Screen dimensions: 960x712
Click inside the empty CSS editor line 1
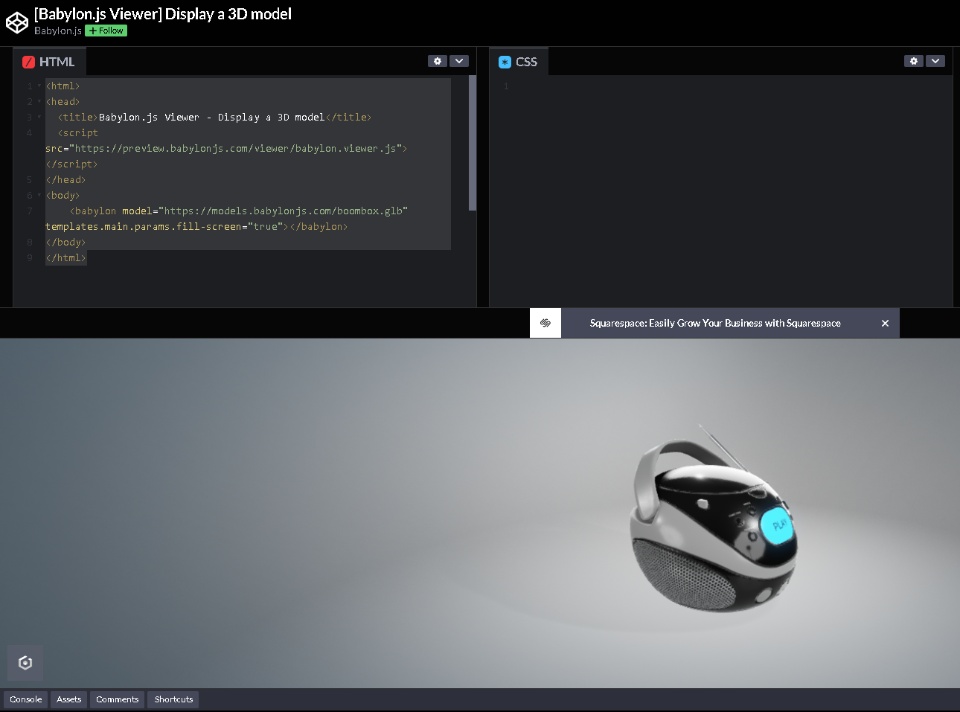(x=729, y=86)
